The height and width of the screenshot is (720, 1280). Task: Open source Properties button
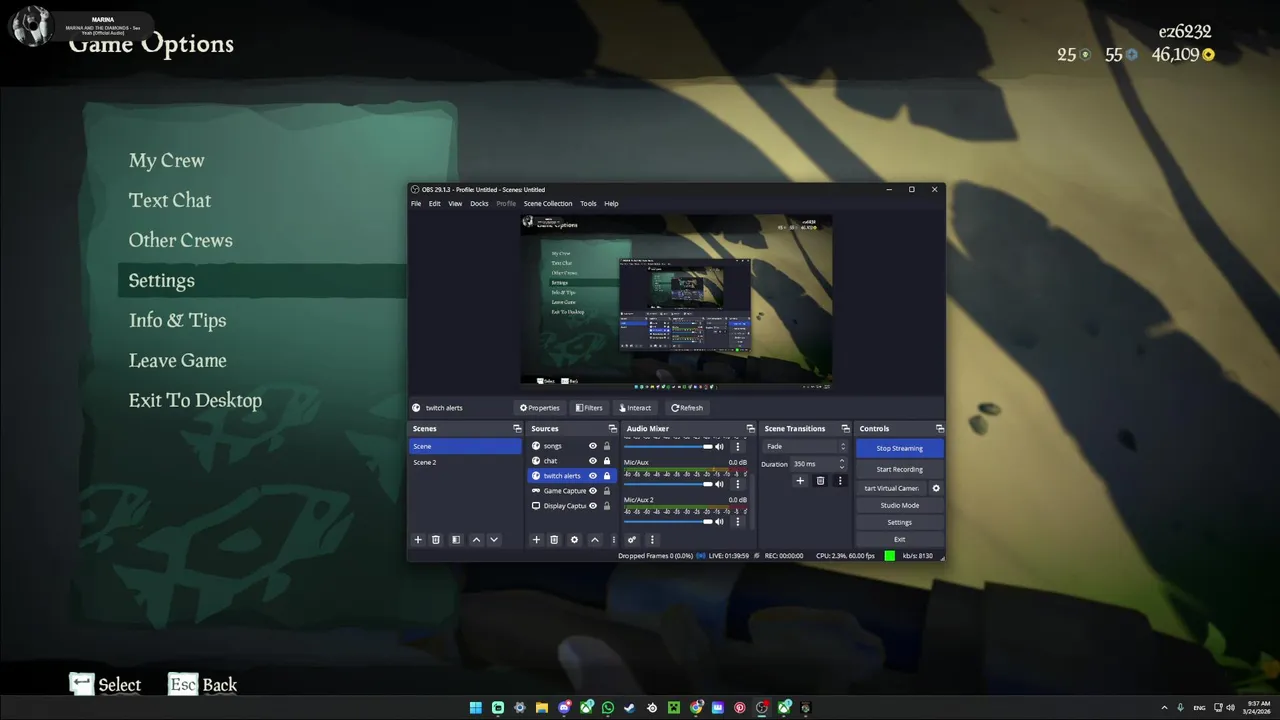(x=540, y=408)
